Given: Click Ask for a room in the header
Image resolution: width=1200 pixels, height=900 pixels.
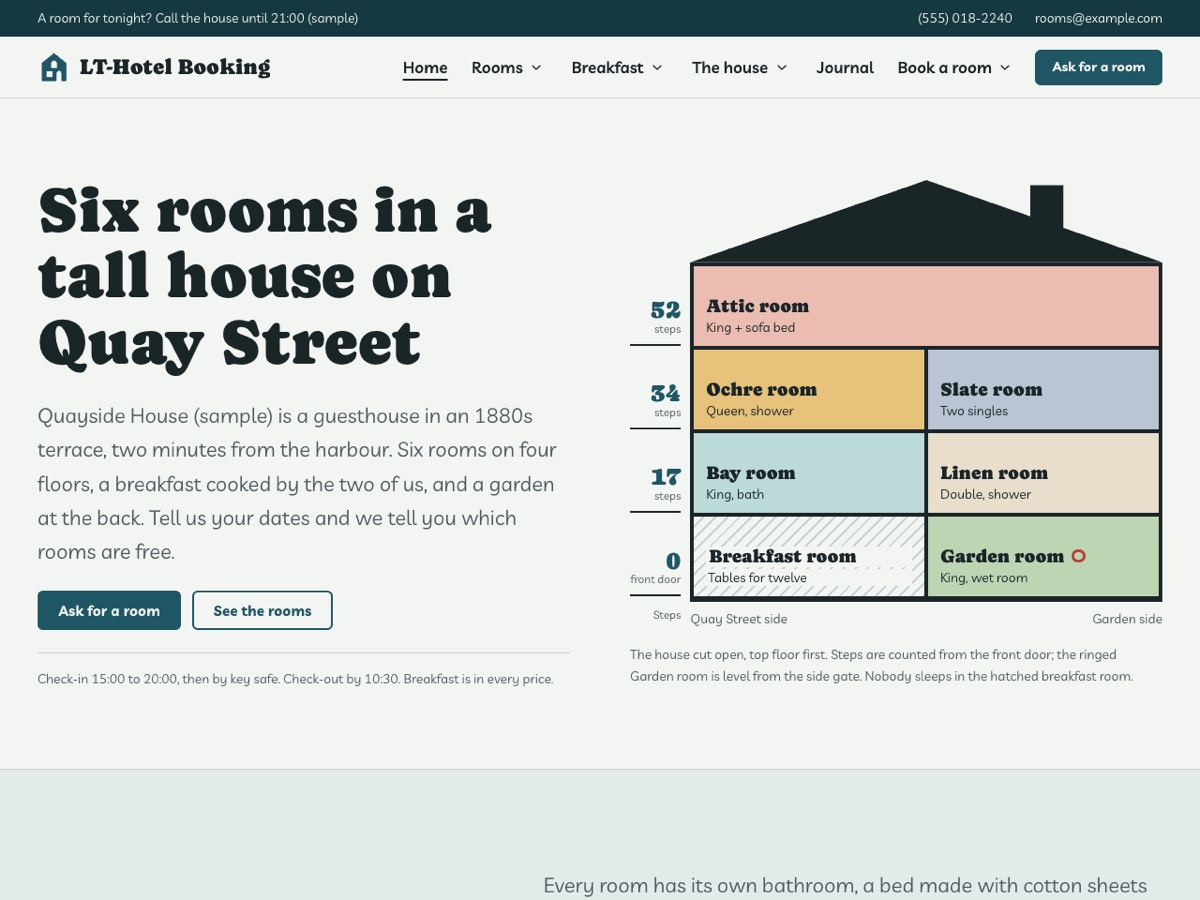Looking at the screenshot, I should 1098,67.
